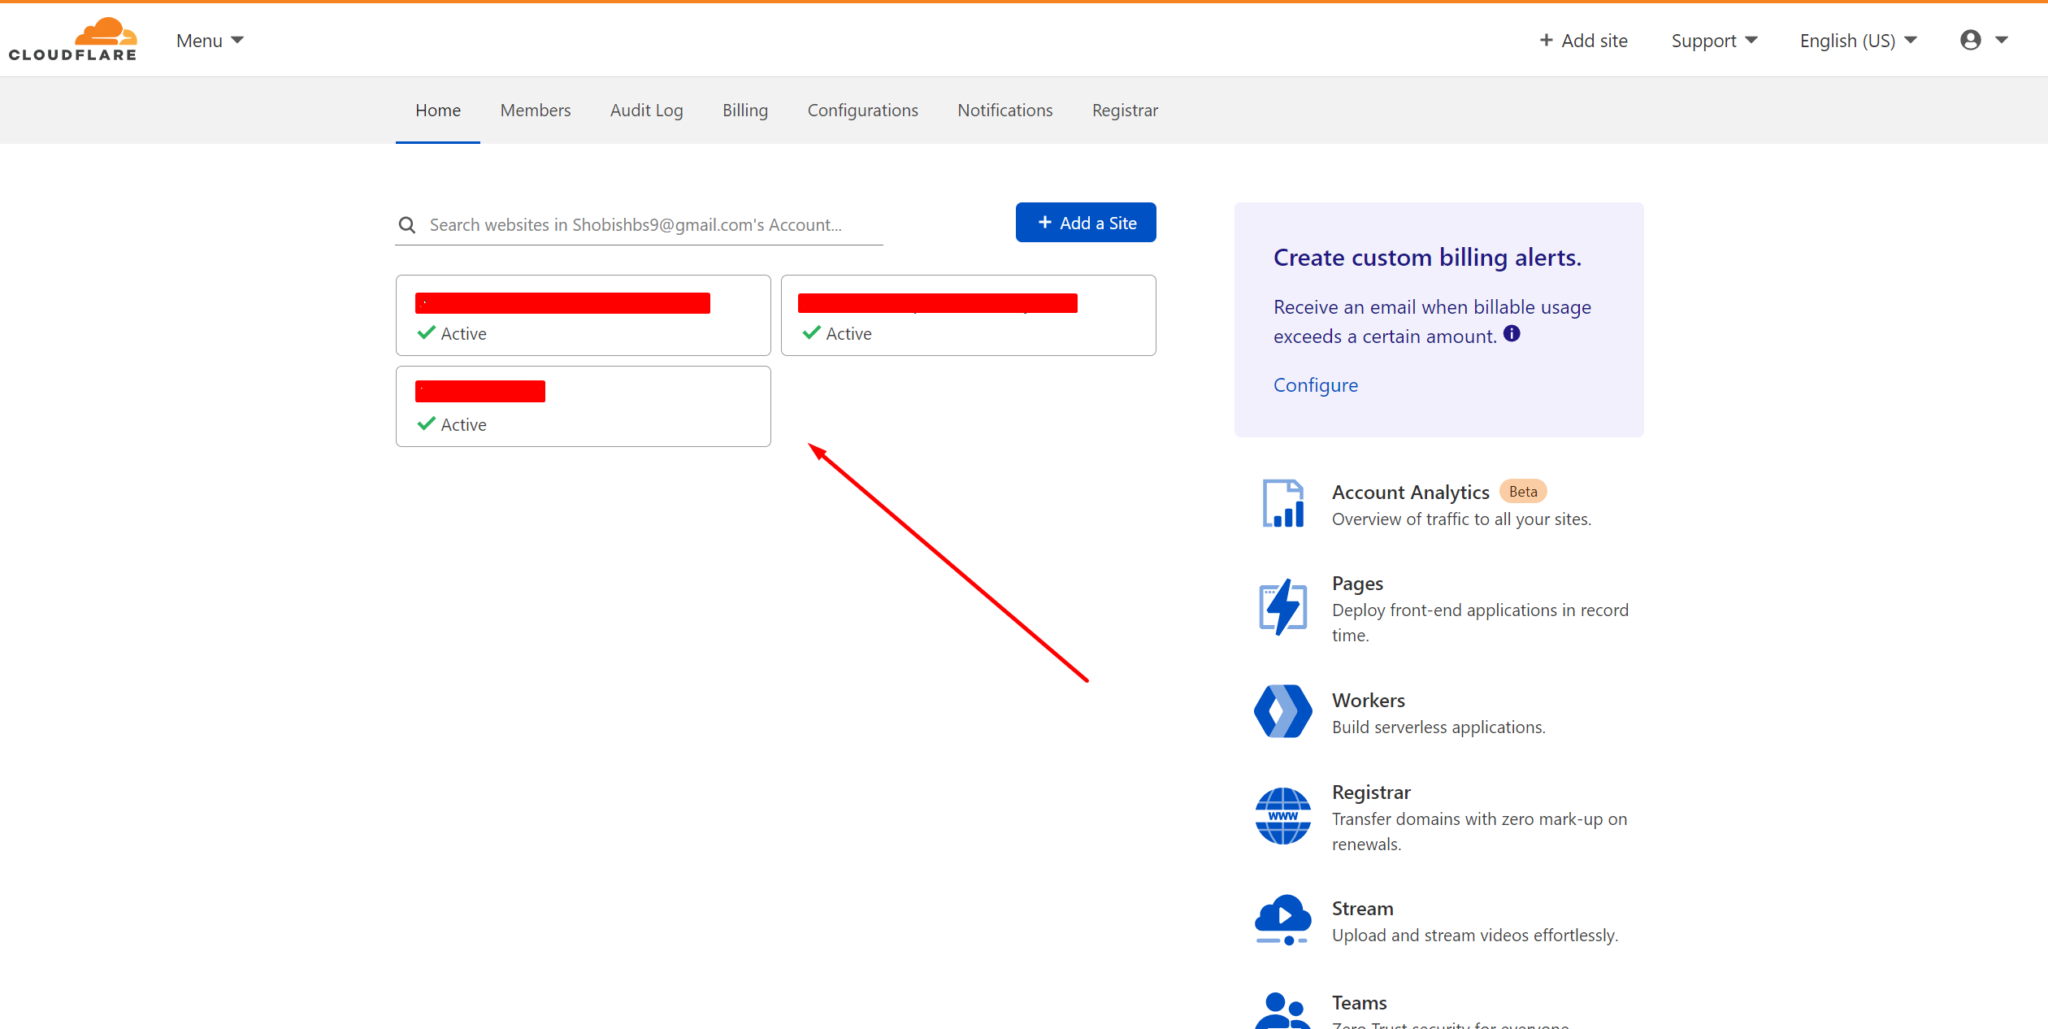
Task: Click the Add a Site button
Action: (x=1085, y=222)
